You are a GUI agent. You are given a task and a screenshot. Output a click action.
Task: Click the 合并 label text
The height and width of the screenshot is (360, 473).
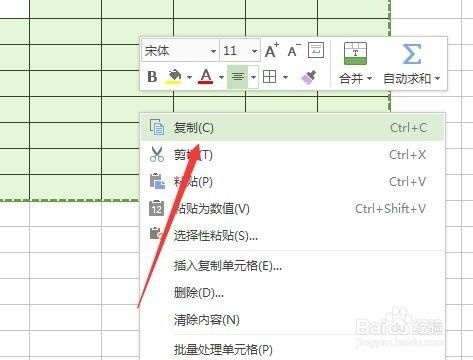click(351, 79)
